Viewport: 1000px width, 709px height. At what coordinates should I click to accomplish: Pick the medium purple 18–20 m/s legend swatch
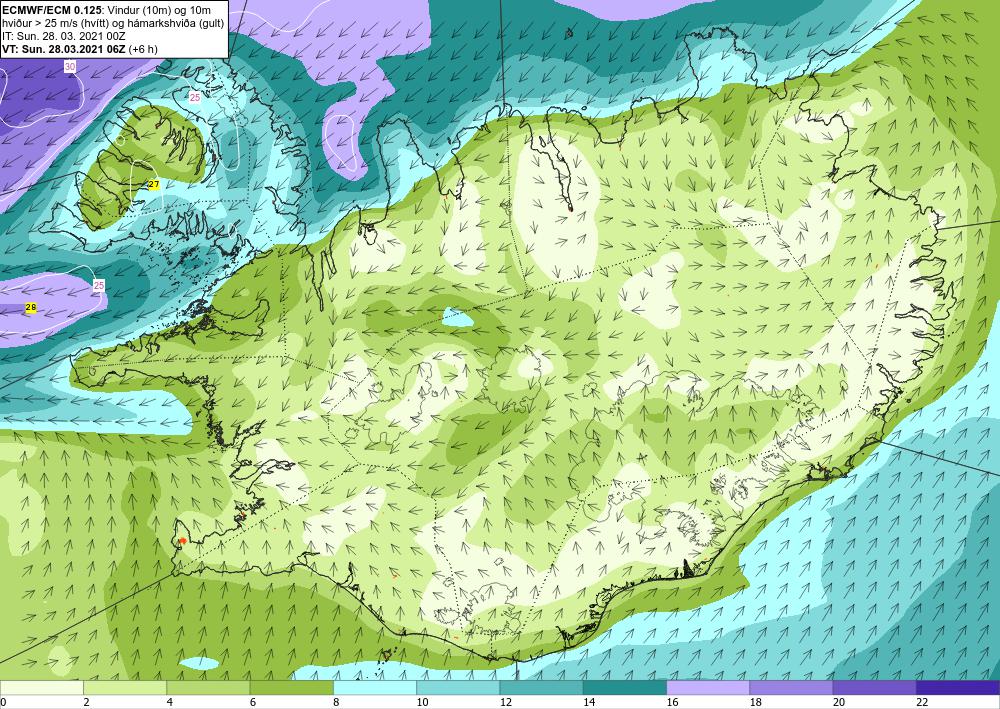coord(791,688)
